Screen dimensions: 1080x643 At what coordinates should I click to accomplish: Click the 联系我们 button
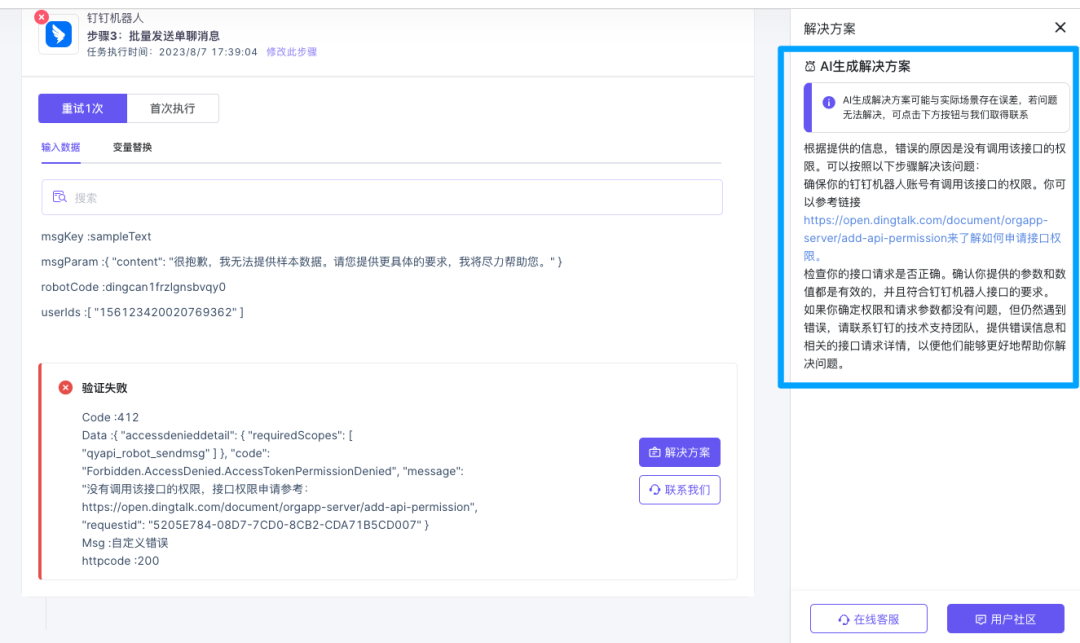(x=679, y=489)
